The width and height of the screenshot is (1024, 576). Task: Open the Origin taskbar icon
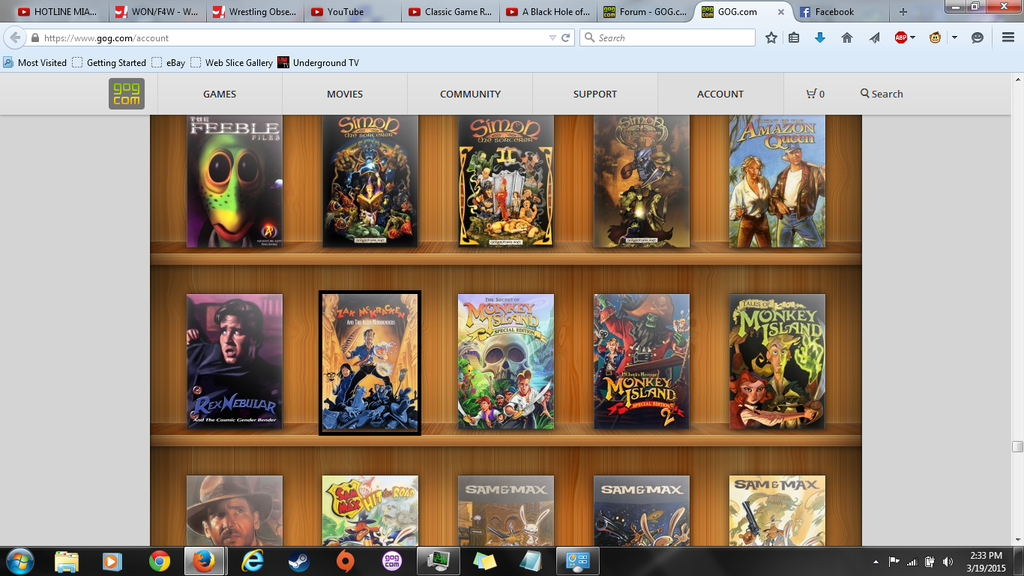click(x=345, y=562)
